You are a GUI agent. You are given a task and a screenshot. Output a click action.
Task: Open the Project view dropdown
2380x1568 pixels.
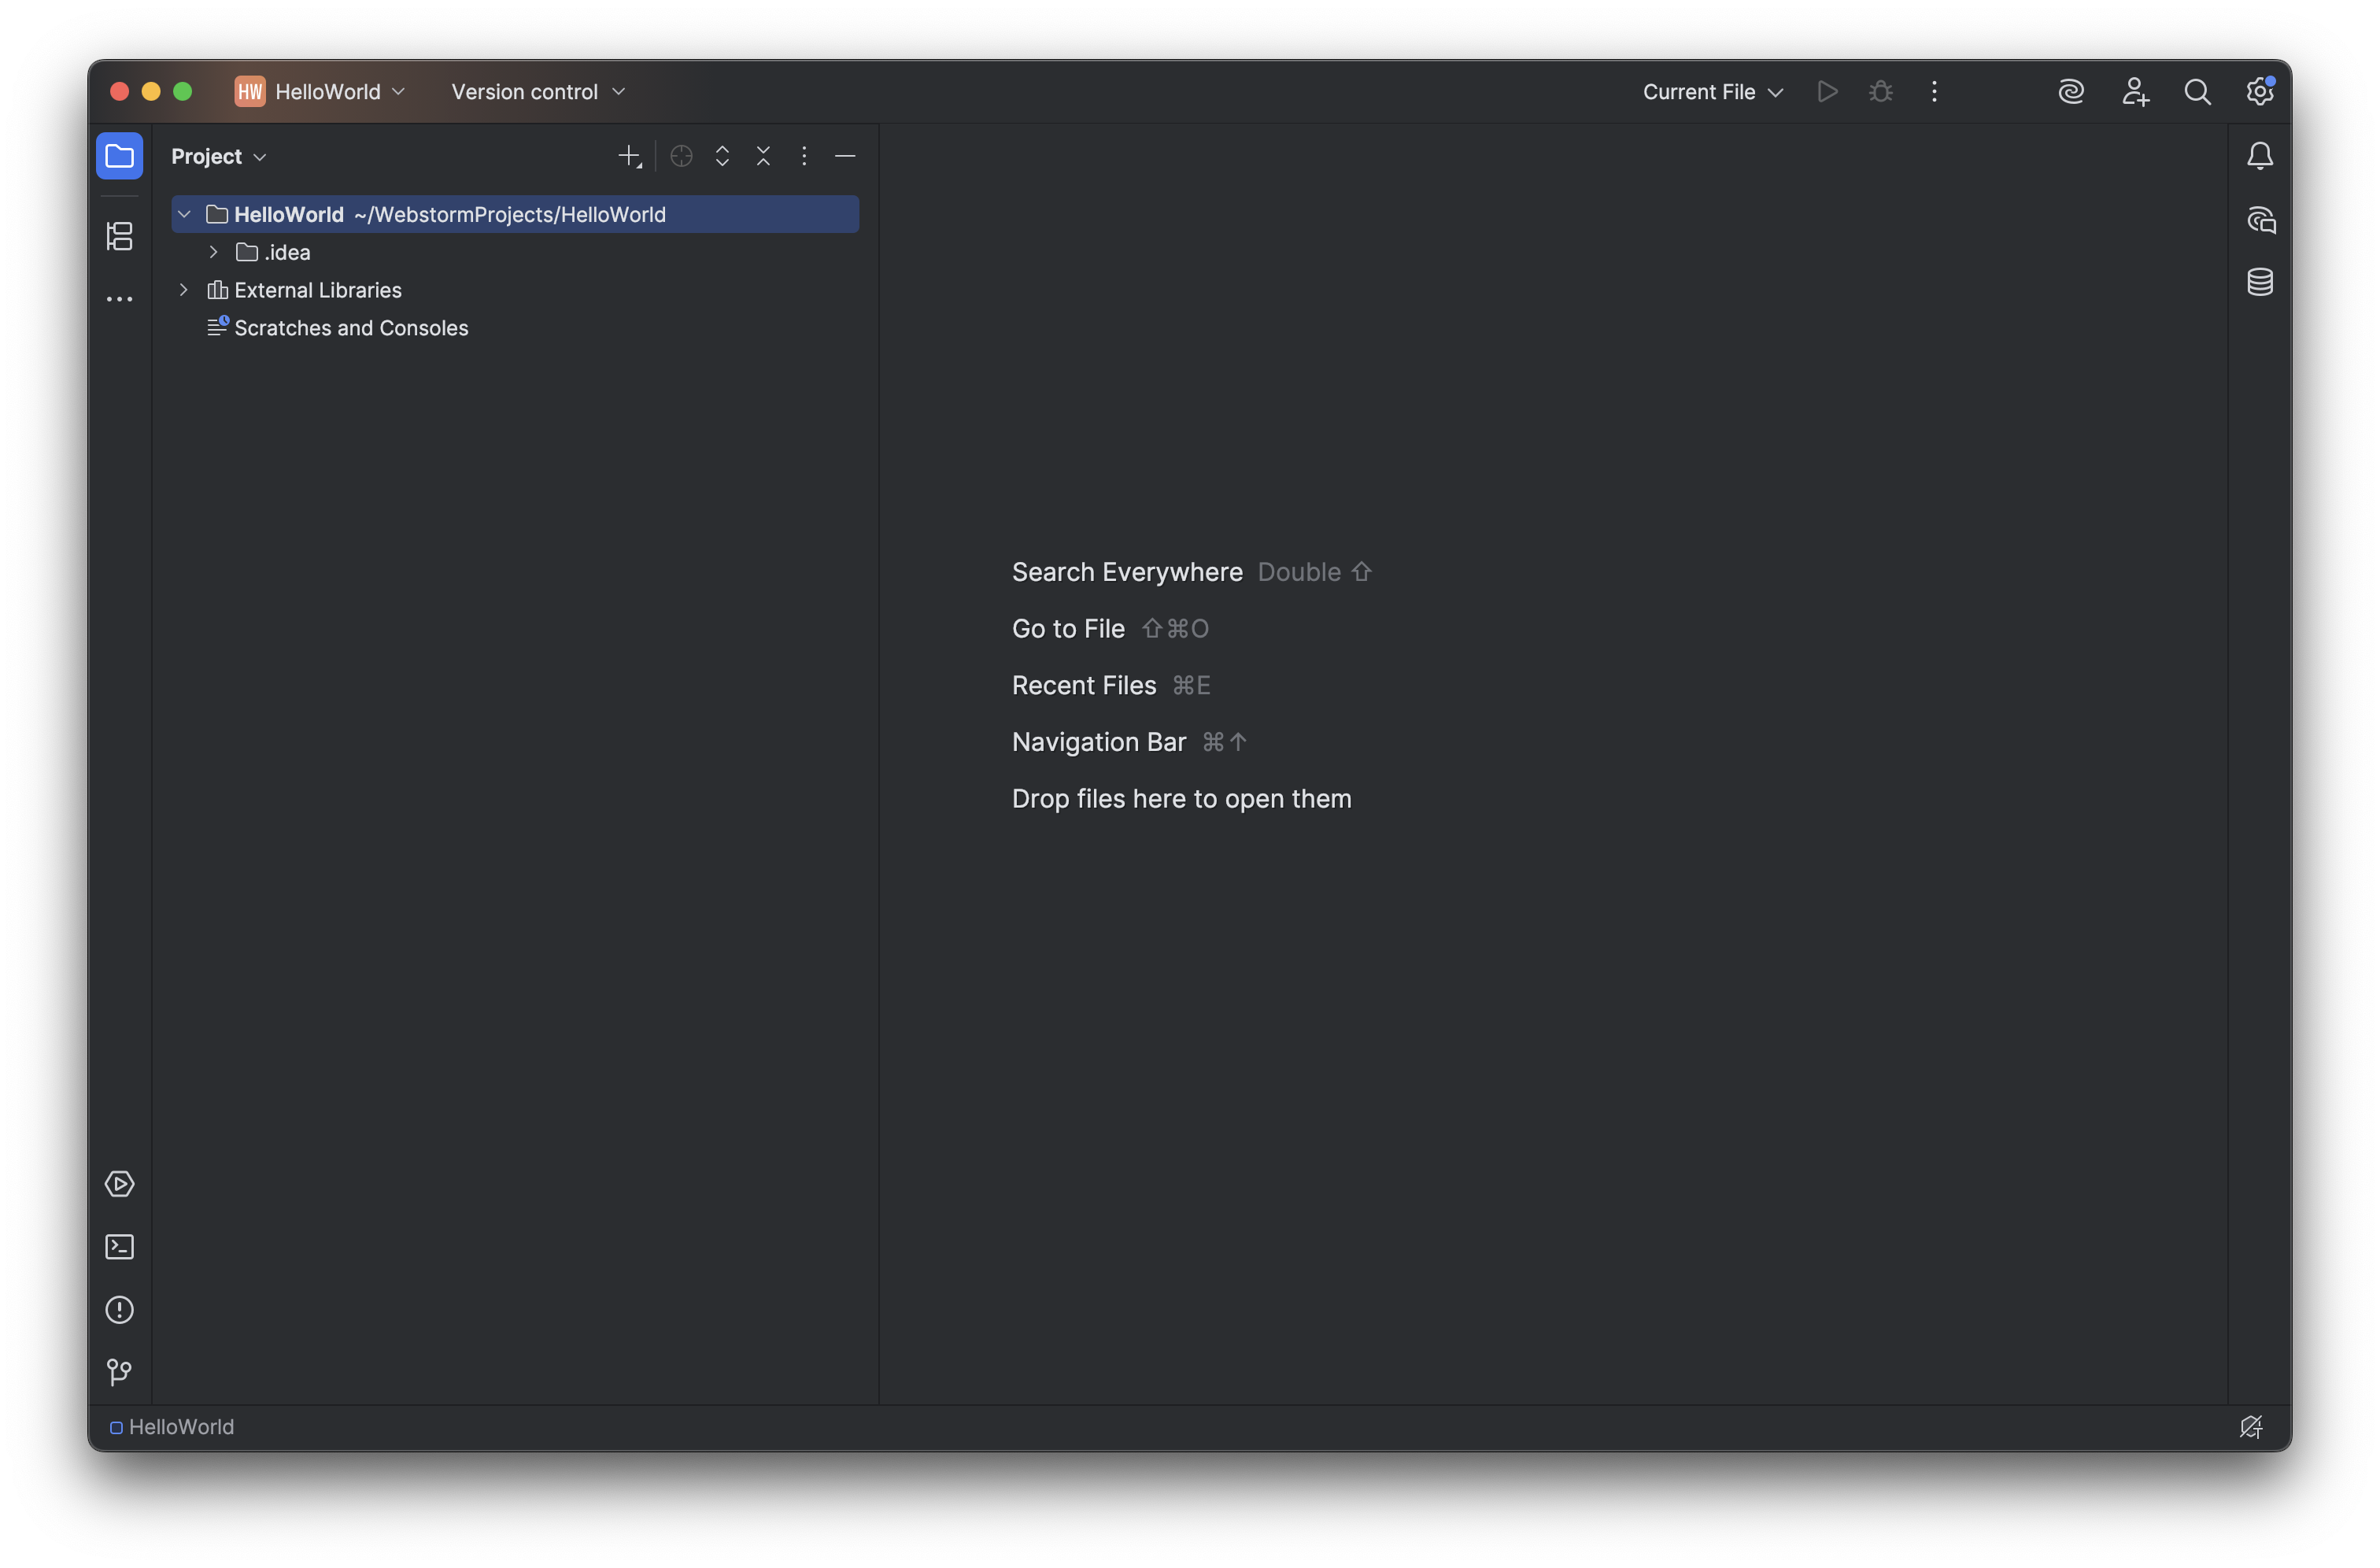tap(218, 156)
